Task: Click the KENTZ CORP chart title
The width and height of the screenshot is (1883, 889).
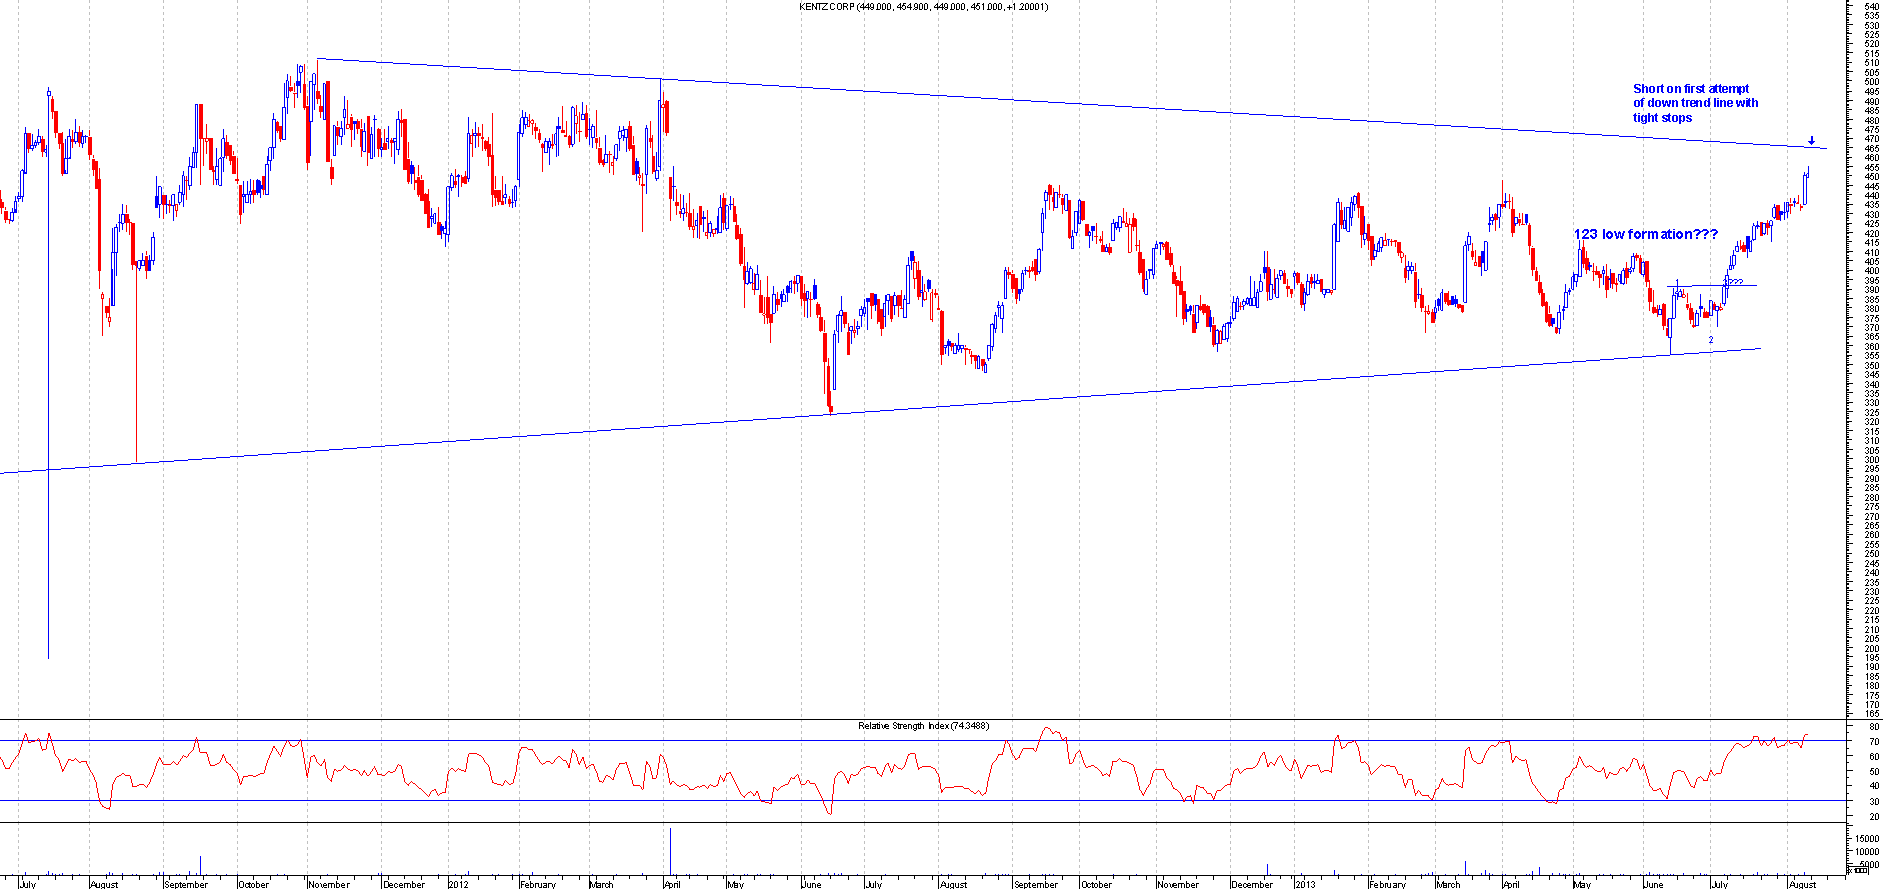Action: [923, 7]
